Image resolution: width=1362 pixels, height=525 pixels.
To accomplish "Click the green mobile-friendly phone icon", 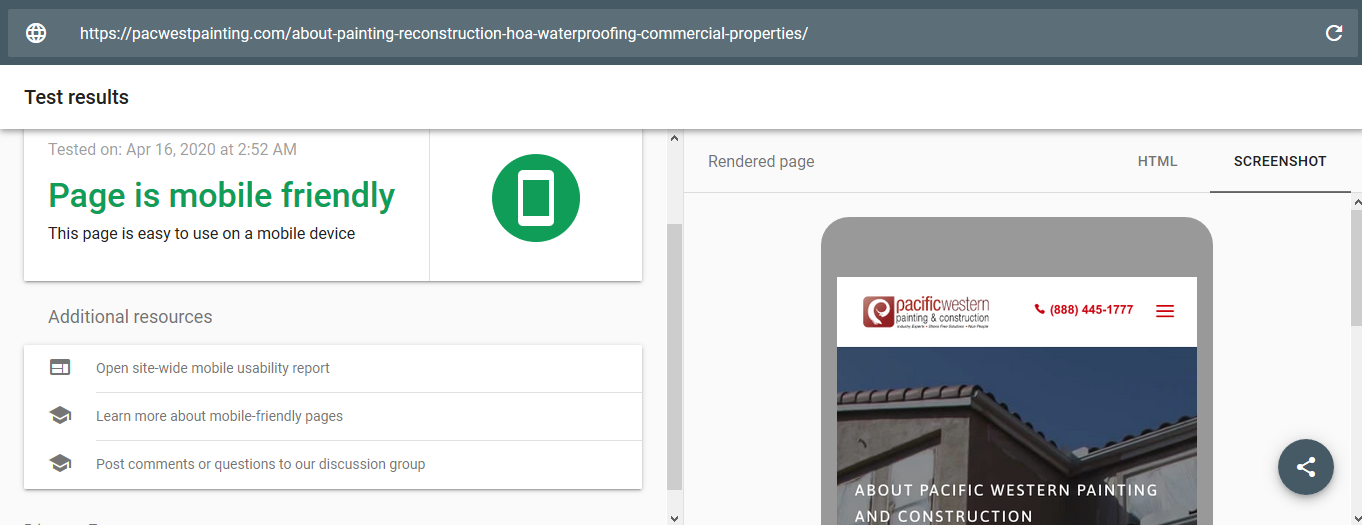I will pyautogui.click(x=536, y=198).
